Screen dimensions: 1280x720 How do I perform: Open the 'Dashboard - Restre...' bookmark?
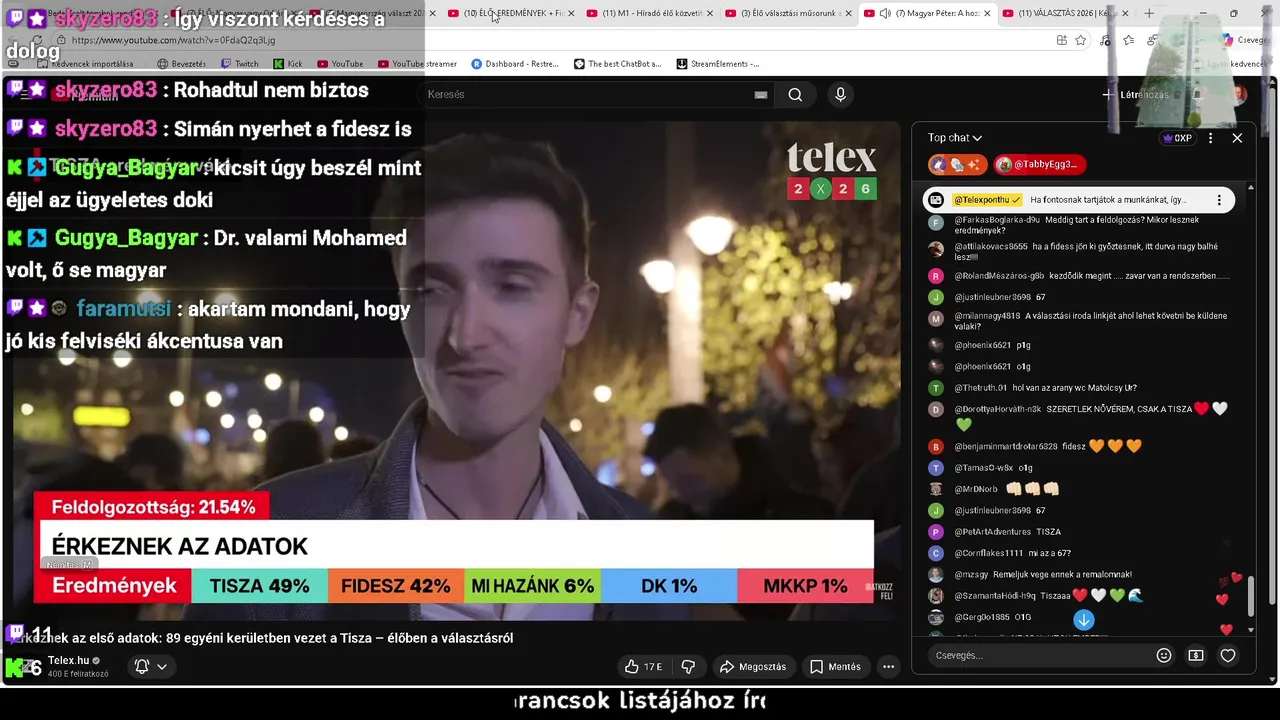515,64
